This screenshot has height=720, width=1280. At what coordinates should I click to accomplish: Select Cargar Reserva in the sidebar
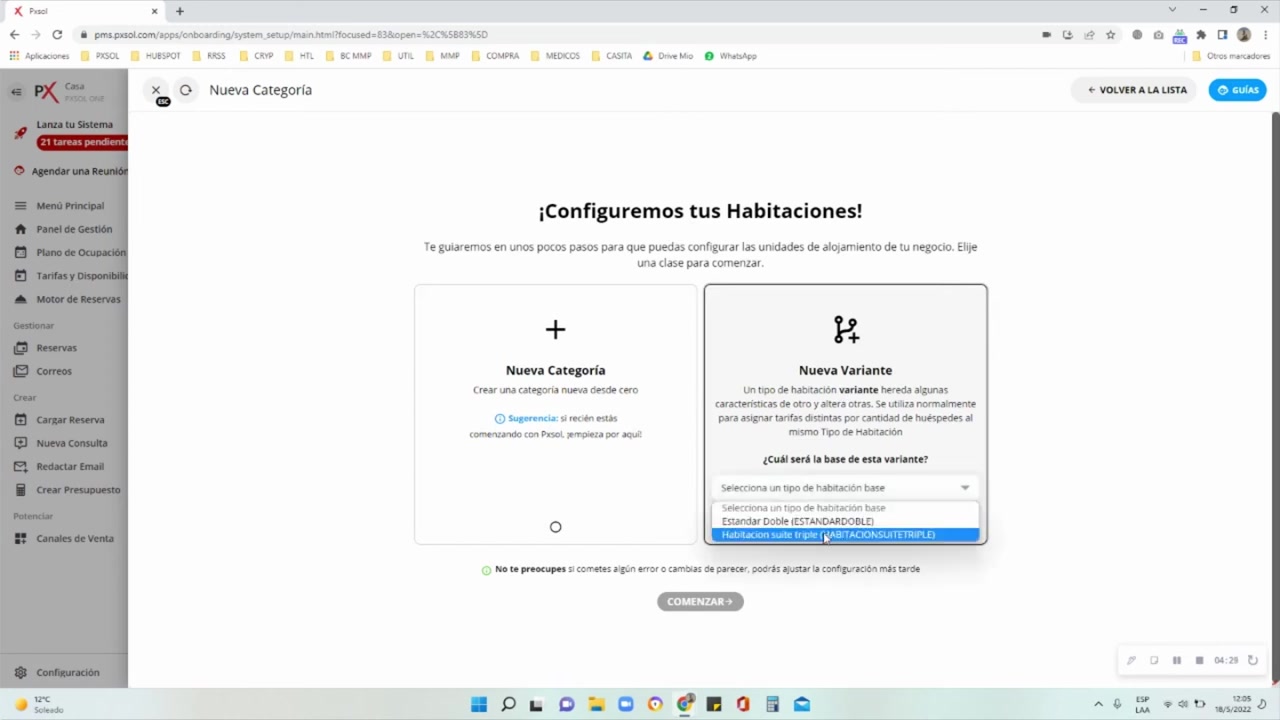coord(70,419)
